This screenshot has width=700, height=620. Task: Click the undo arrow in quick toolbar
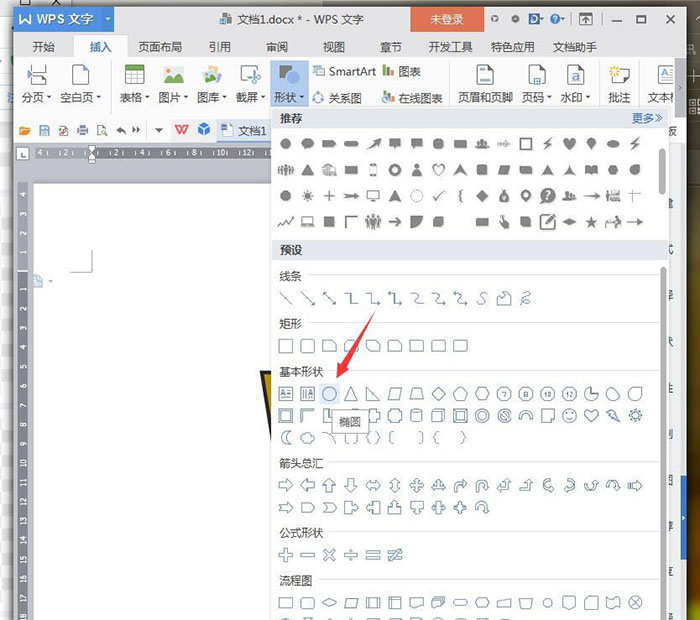click(x=121, y=130)
